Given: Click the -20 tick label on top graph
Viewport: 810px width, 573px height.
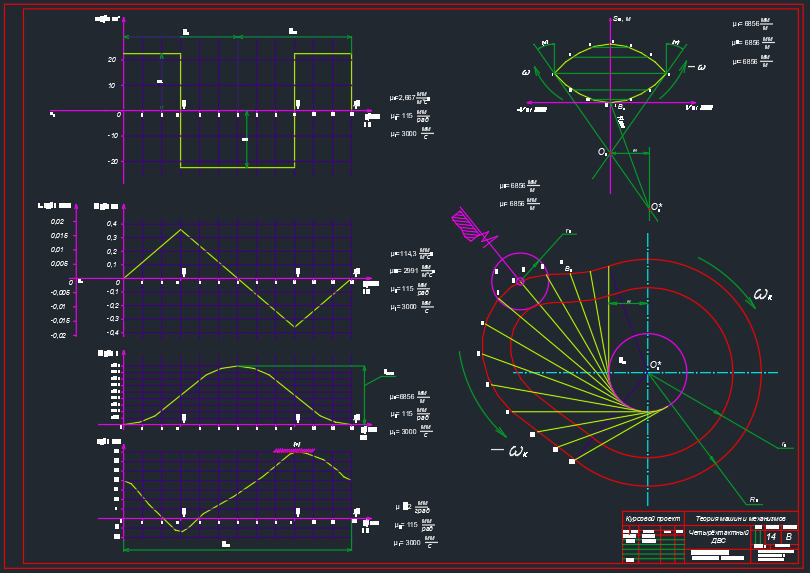Looking at the screenshot, I should 113,161.
